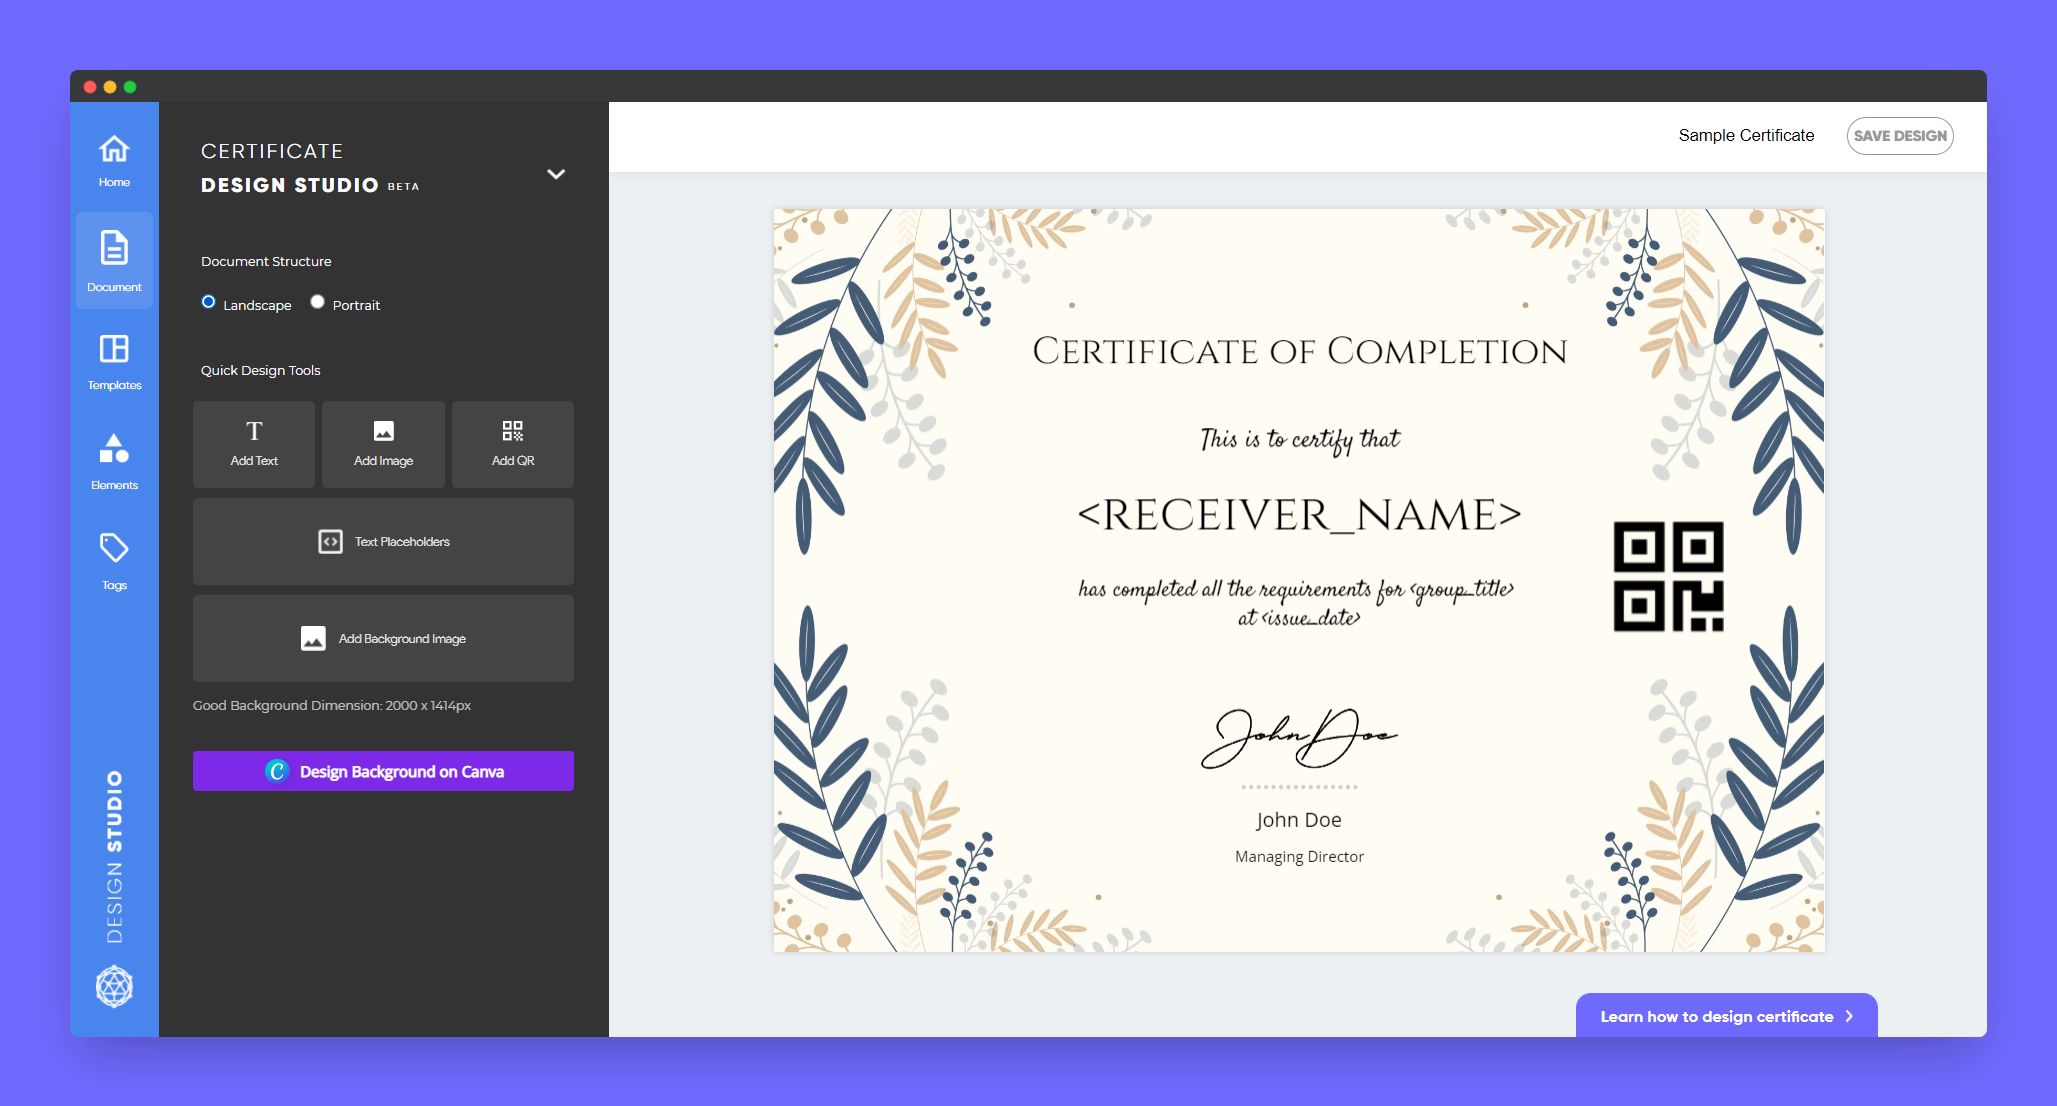Select the Landscape orientation

[x=208, y=301]
